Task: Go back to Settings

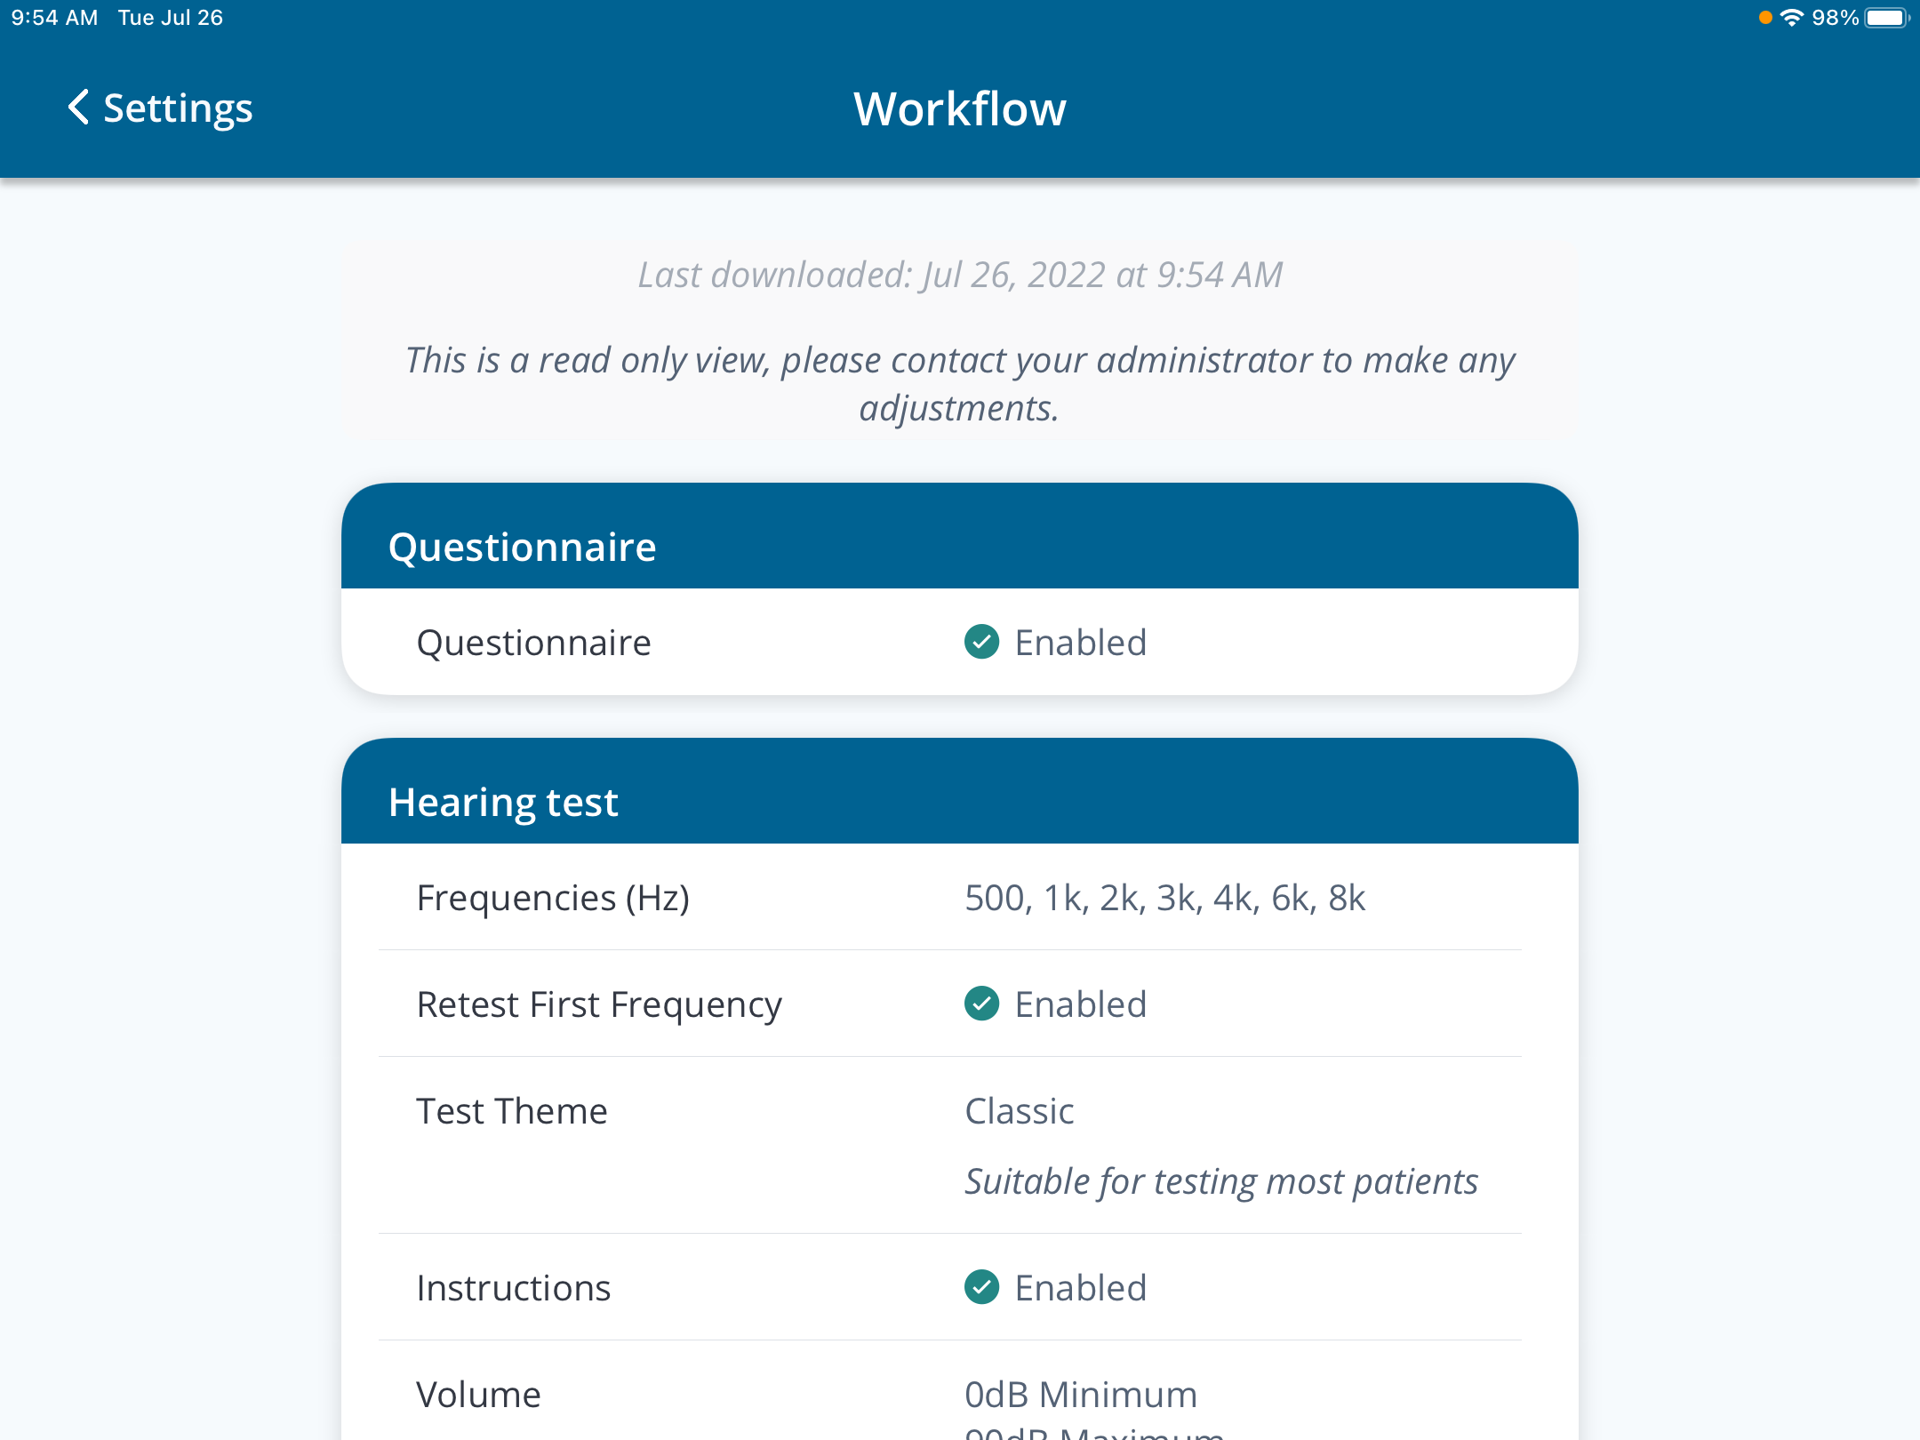Action: pos(160,107)
